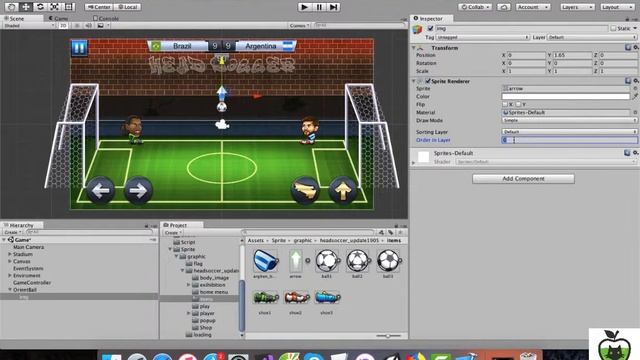640x360 pixels.
Task: Click the in-scene right arrow button
Action: 138,190
